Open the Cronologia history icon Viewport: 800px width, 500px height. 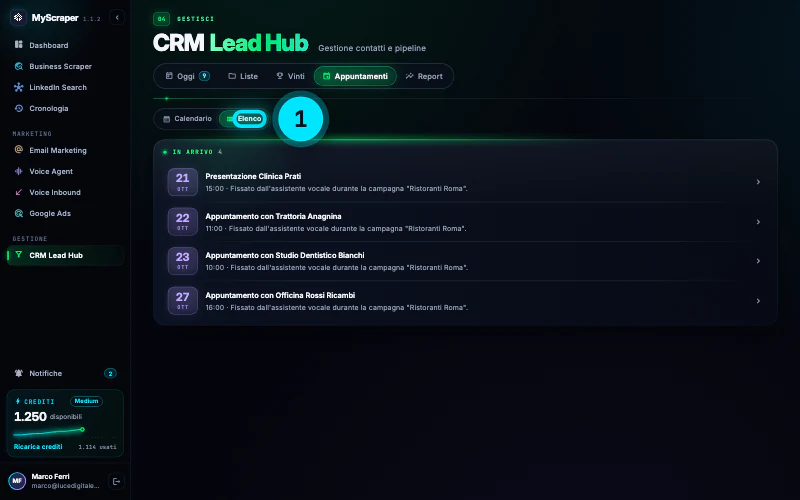(19, 108)
